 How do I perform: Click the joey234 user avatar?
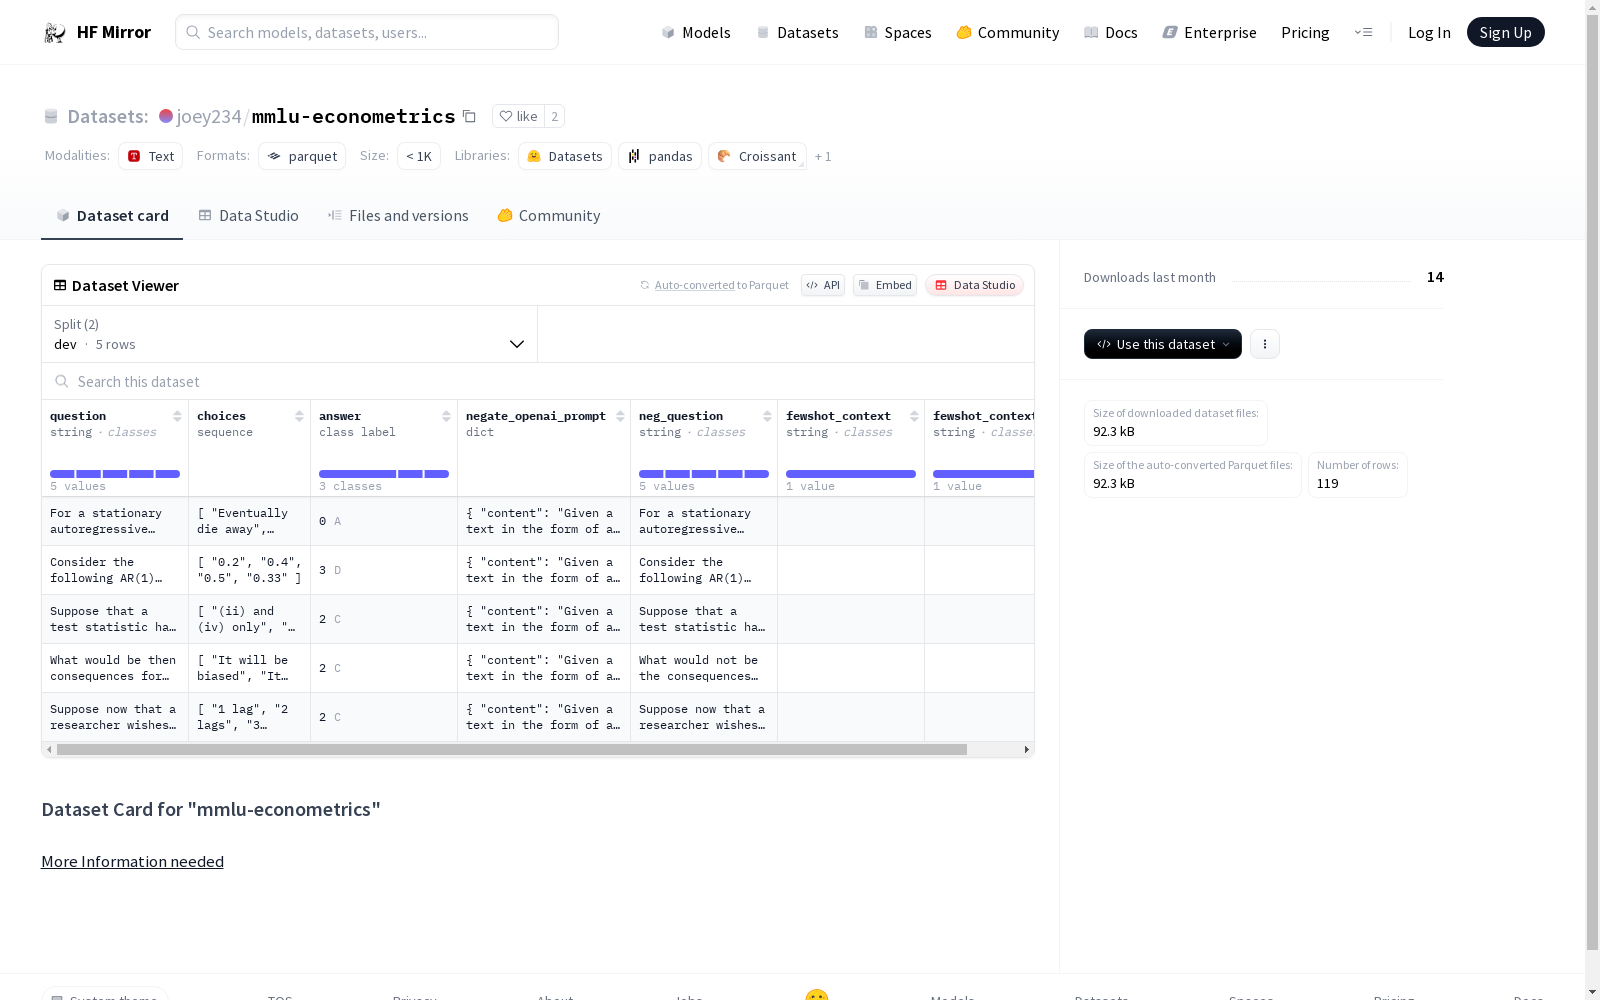click(166, 116)
